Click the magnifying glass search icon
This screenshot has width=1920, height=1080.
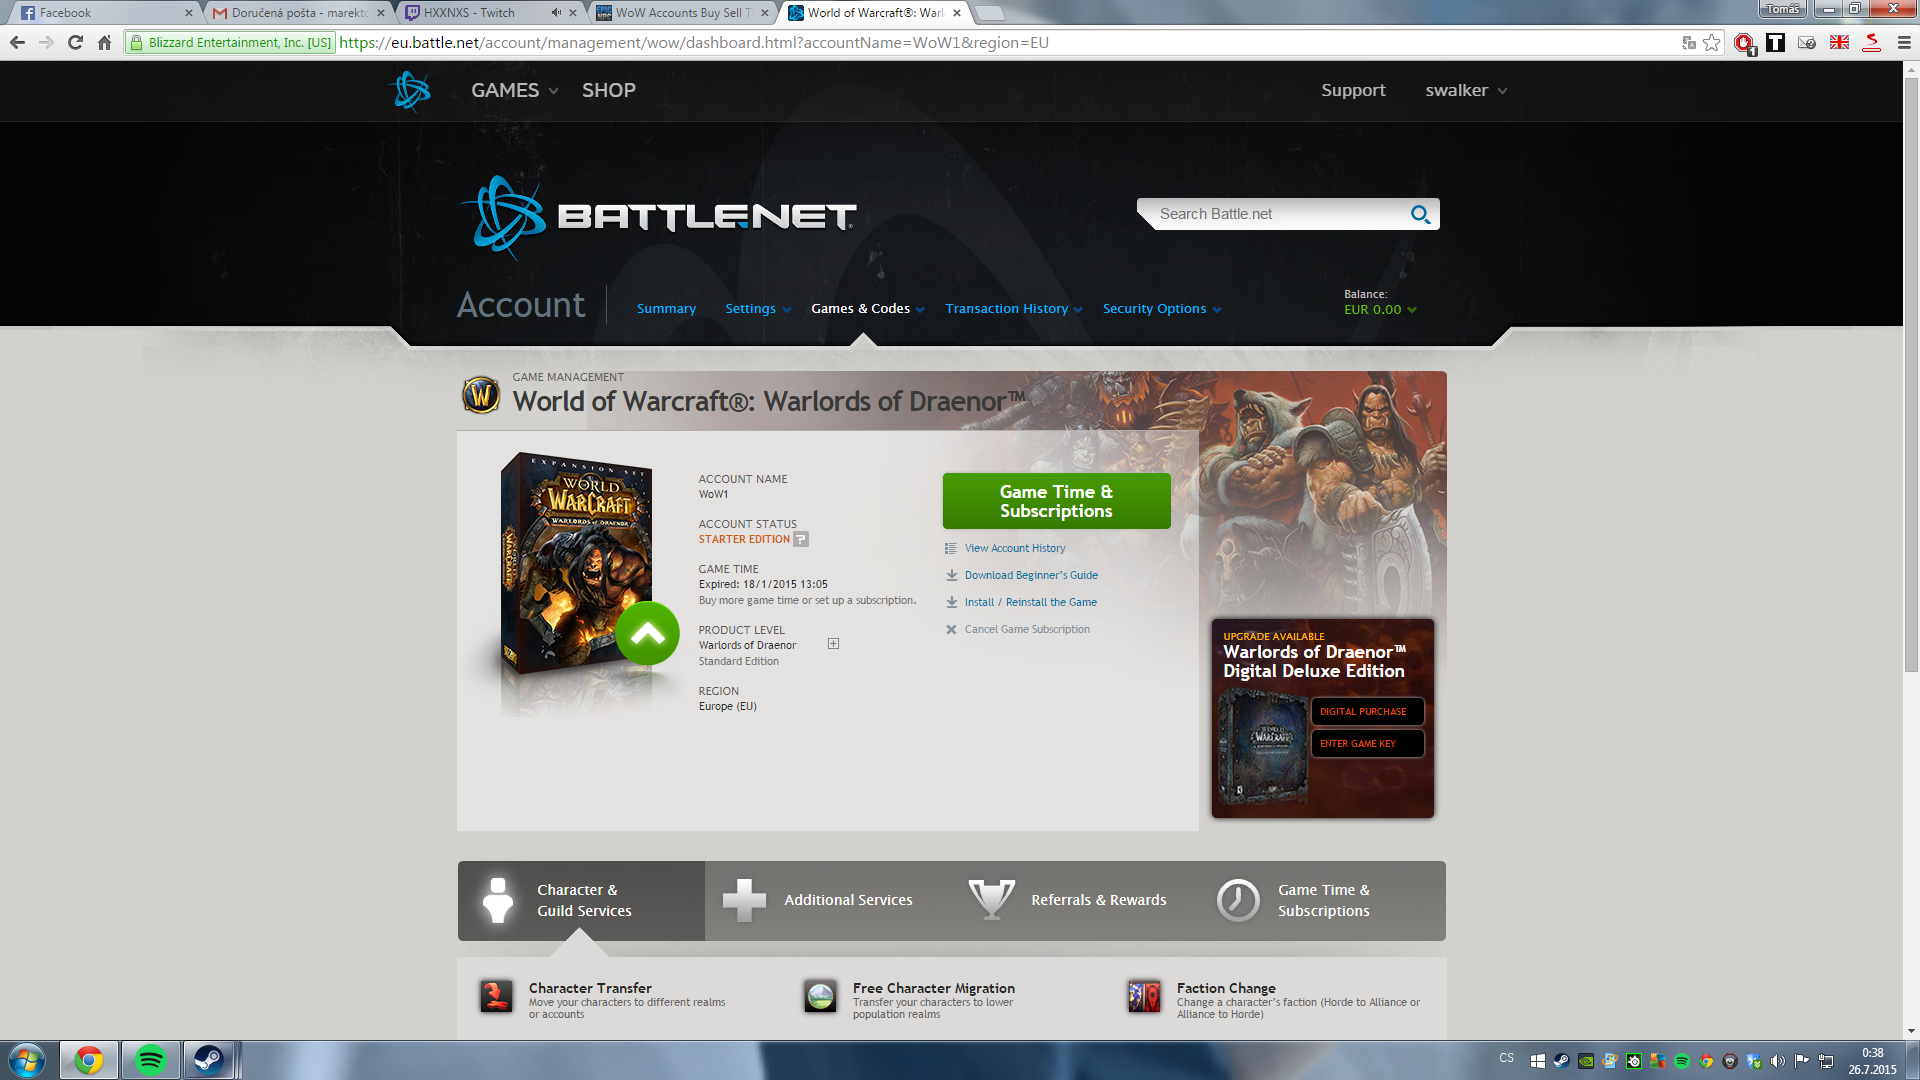(x=1420, y=214)
